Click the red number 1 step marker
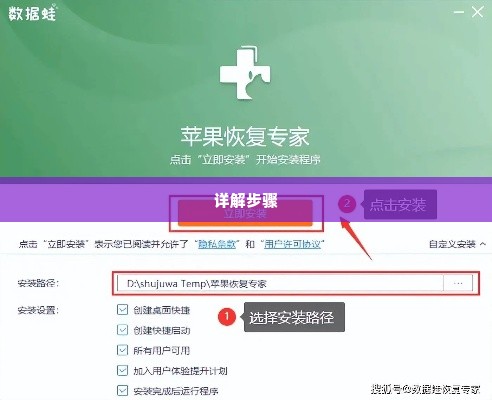The width and height of the screenshot is (492, 400). (227, 316)
